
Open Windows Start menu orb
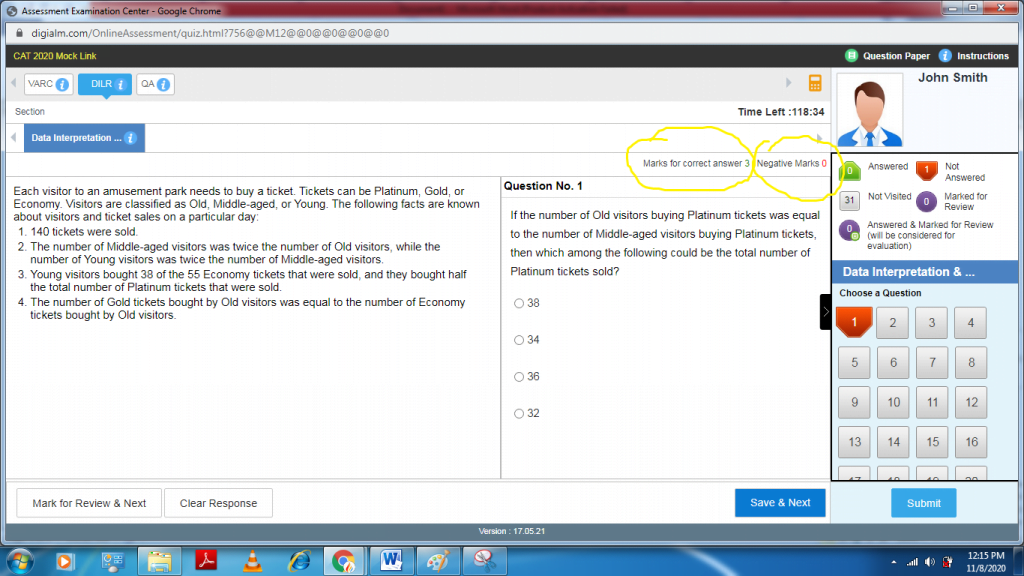tap(20, 561)
